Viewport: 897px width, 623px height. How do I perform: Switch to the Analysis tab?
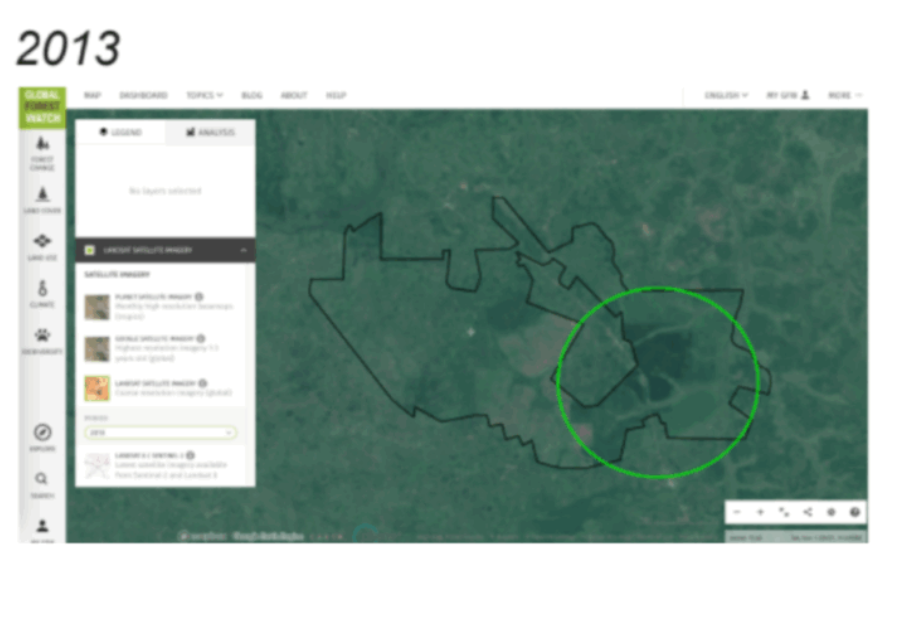tap(211, 132)
